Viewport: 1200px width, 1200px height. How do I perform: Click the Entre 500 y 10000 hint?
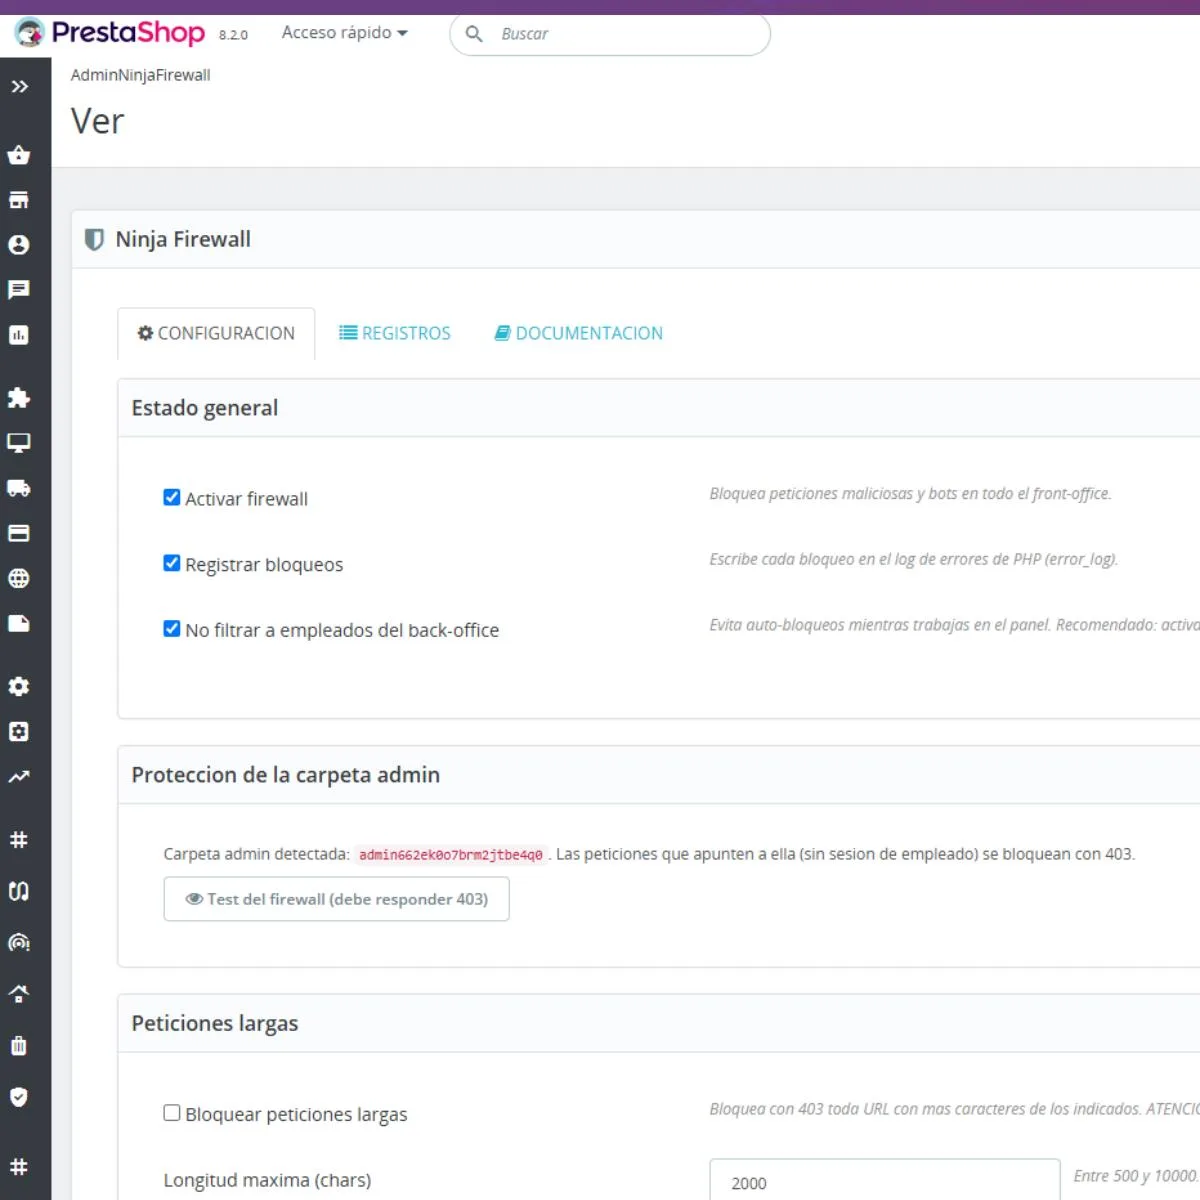[1136, 1176]
